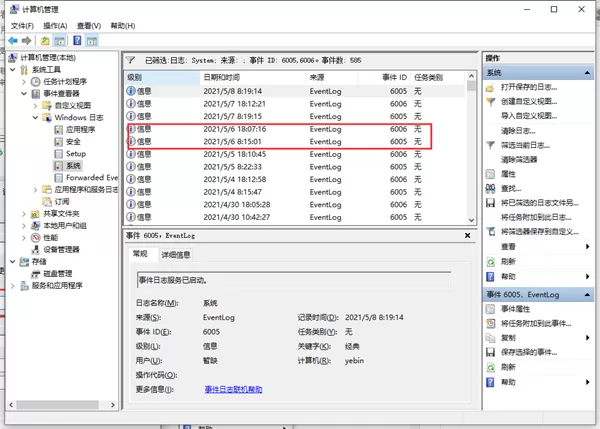Screen dimensions: 600x429
Task: Click 清除筛选器 action
Action: (x=519, y=160)
